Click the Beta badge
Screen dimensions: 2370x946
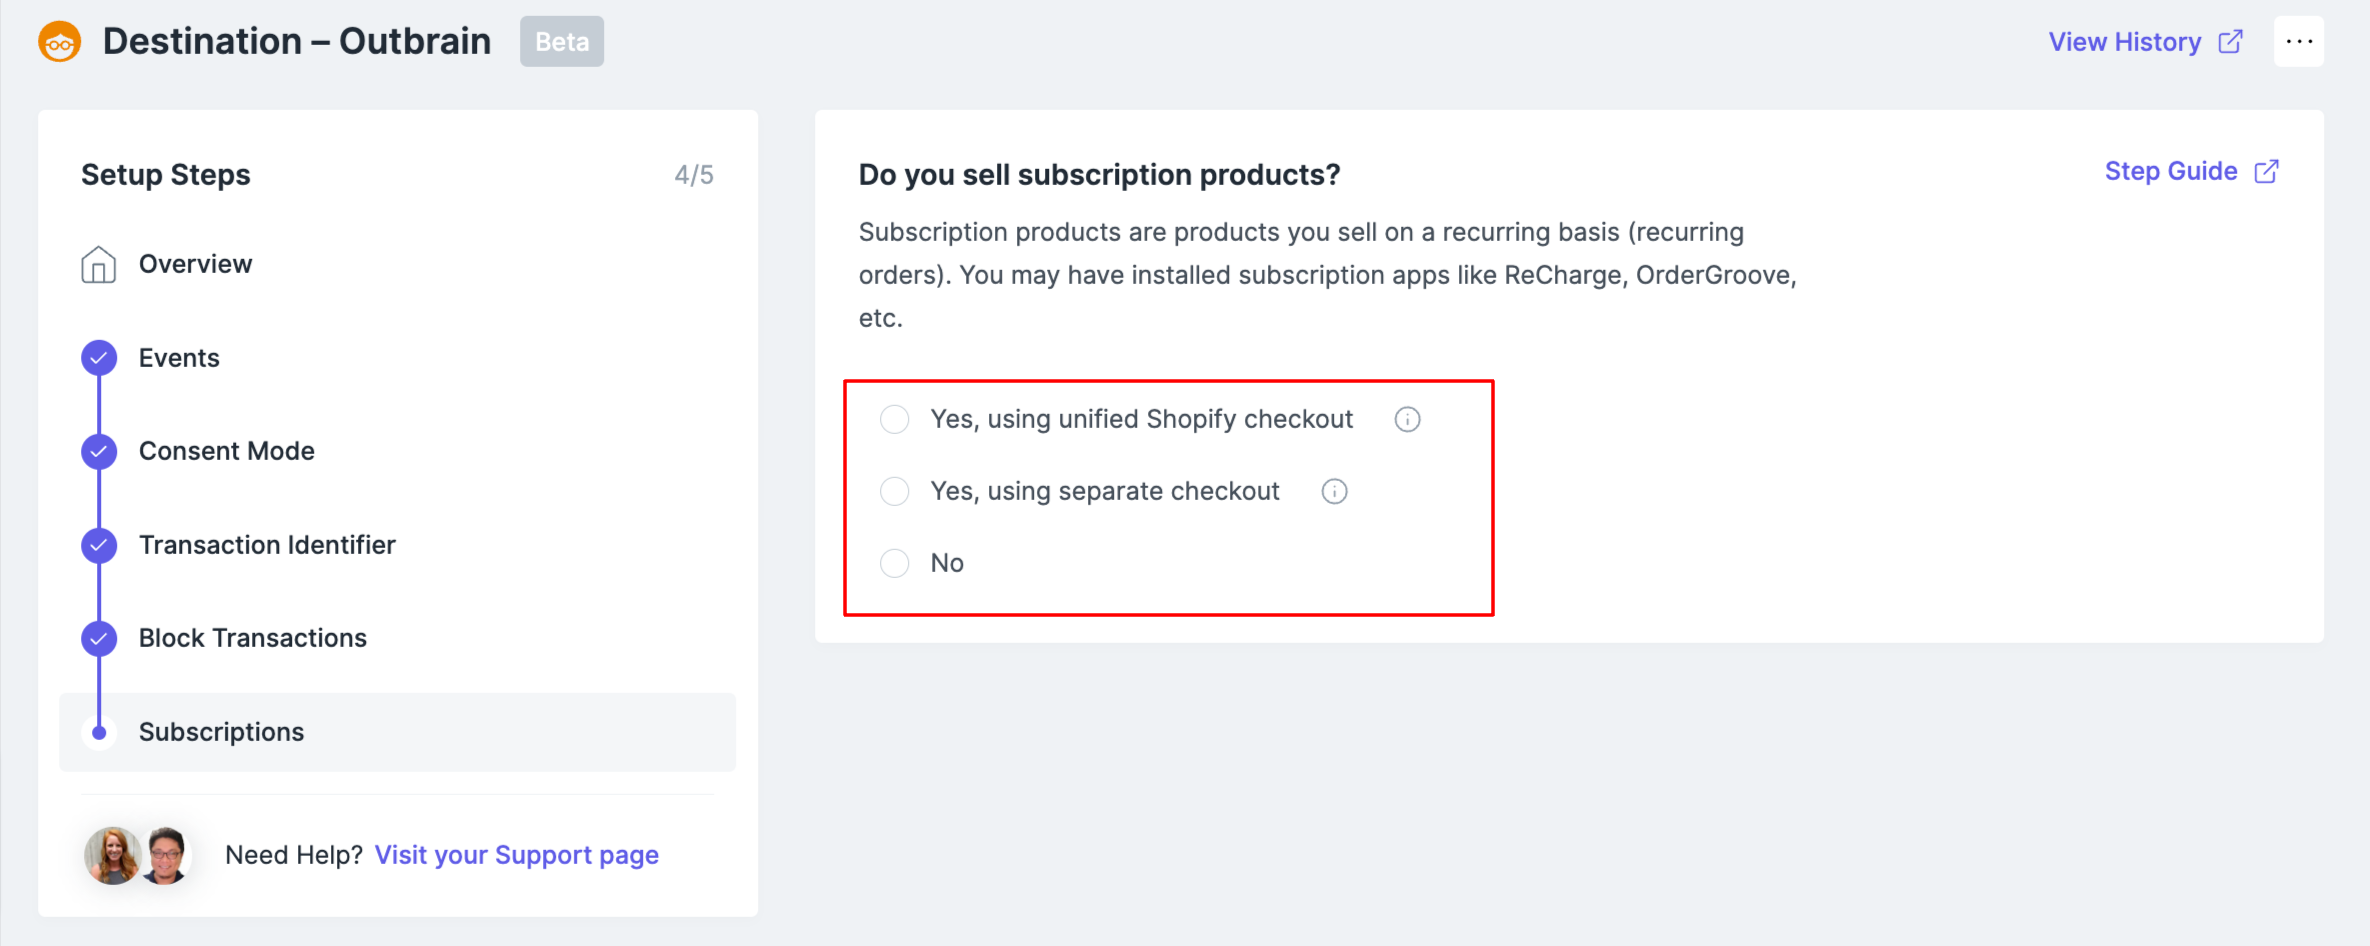coord(561,42)
